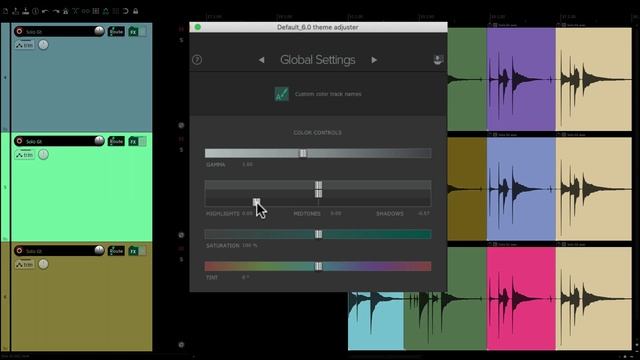Image resolution: width=640 pixels, height=360 pixels.
Task: Click the Midtones slider handle
Action: tap(318, 193)
